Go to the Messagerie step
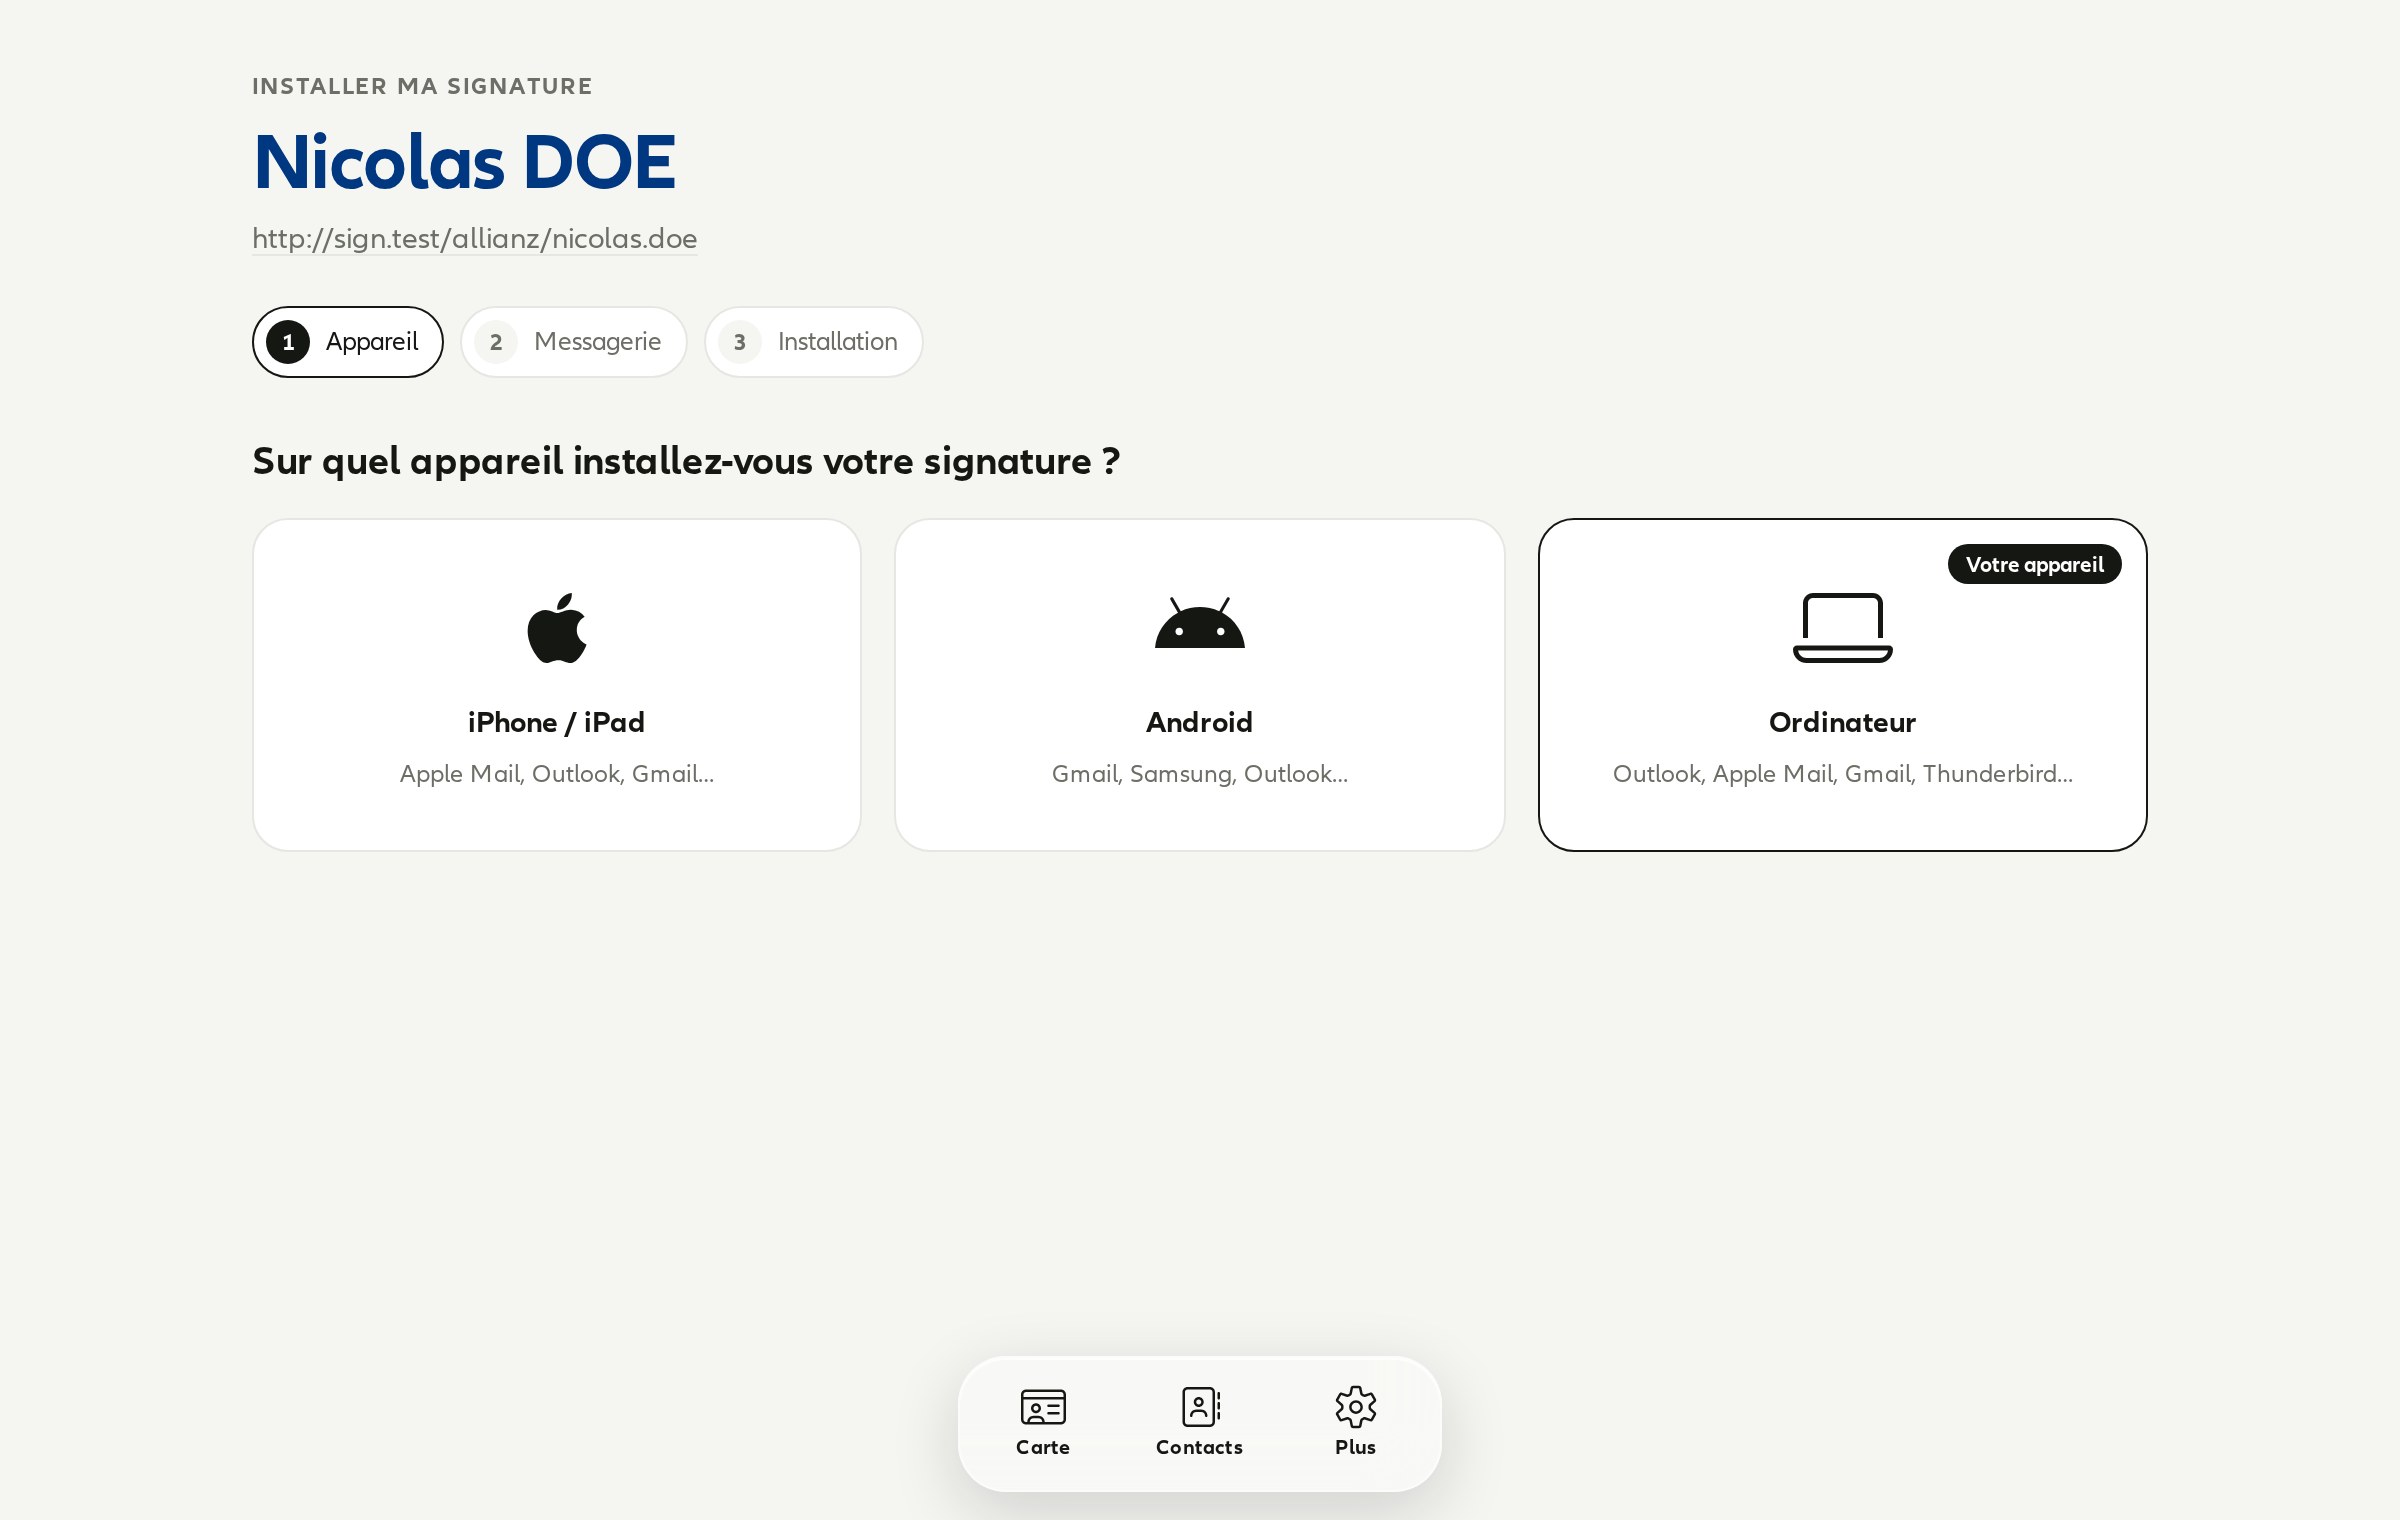The width and height of the screenshot is (2400, 1520). (574, 342)
